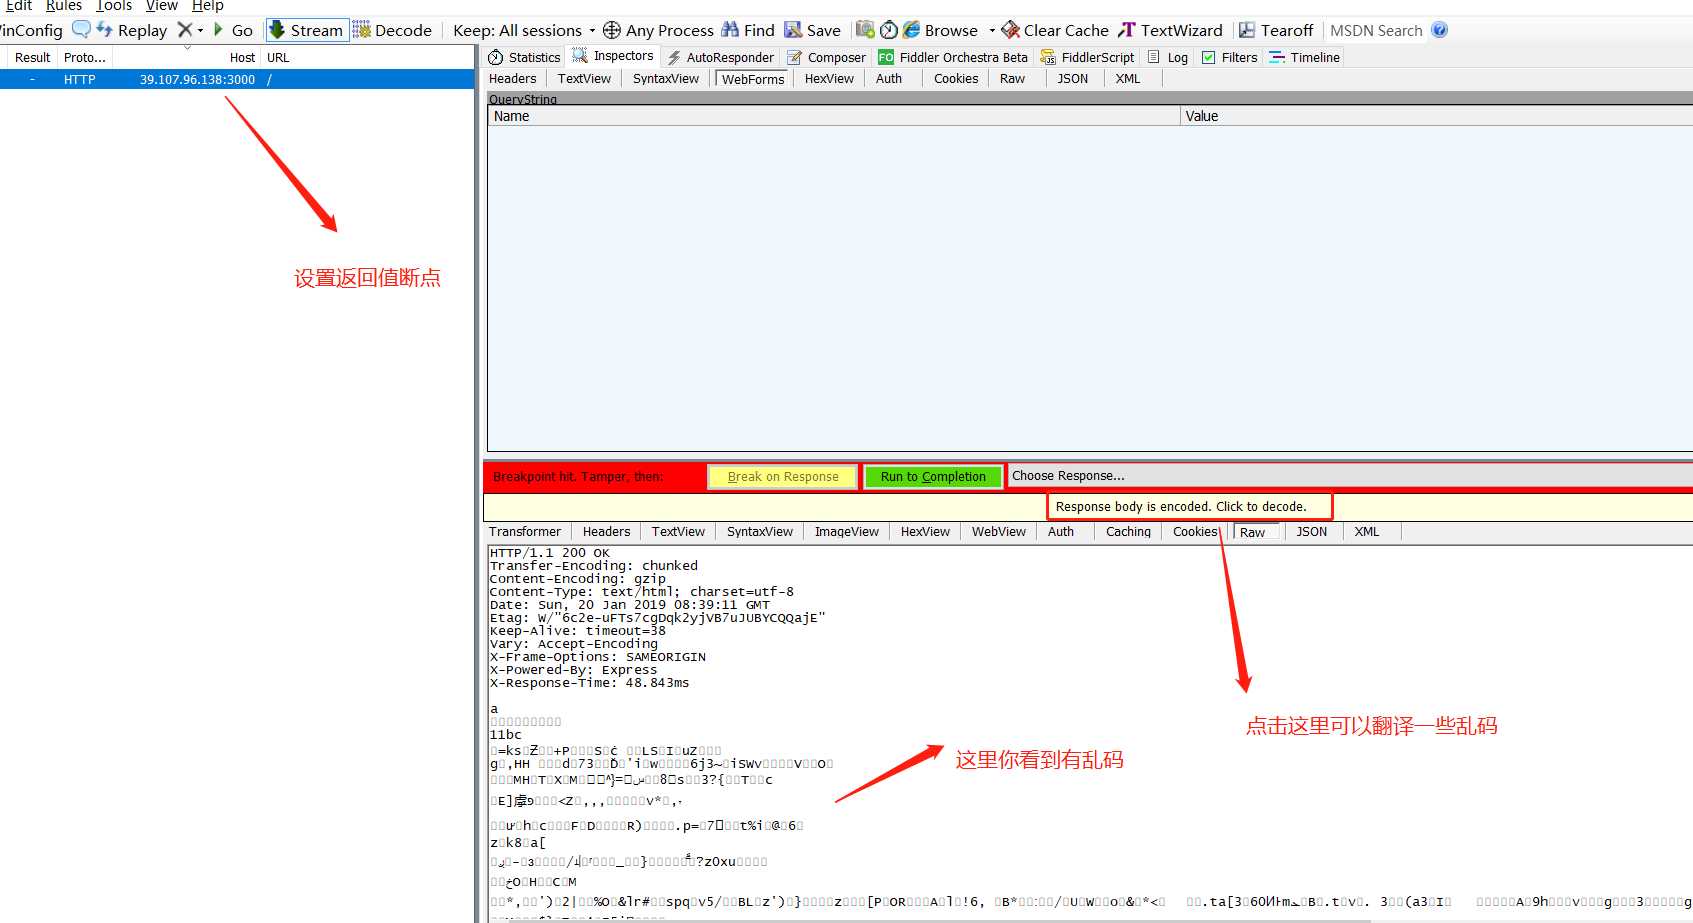Open WinConfig from the toolbar
The height and width of the screenshot is (923, 1693).
[31, 30]
